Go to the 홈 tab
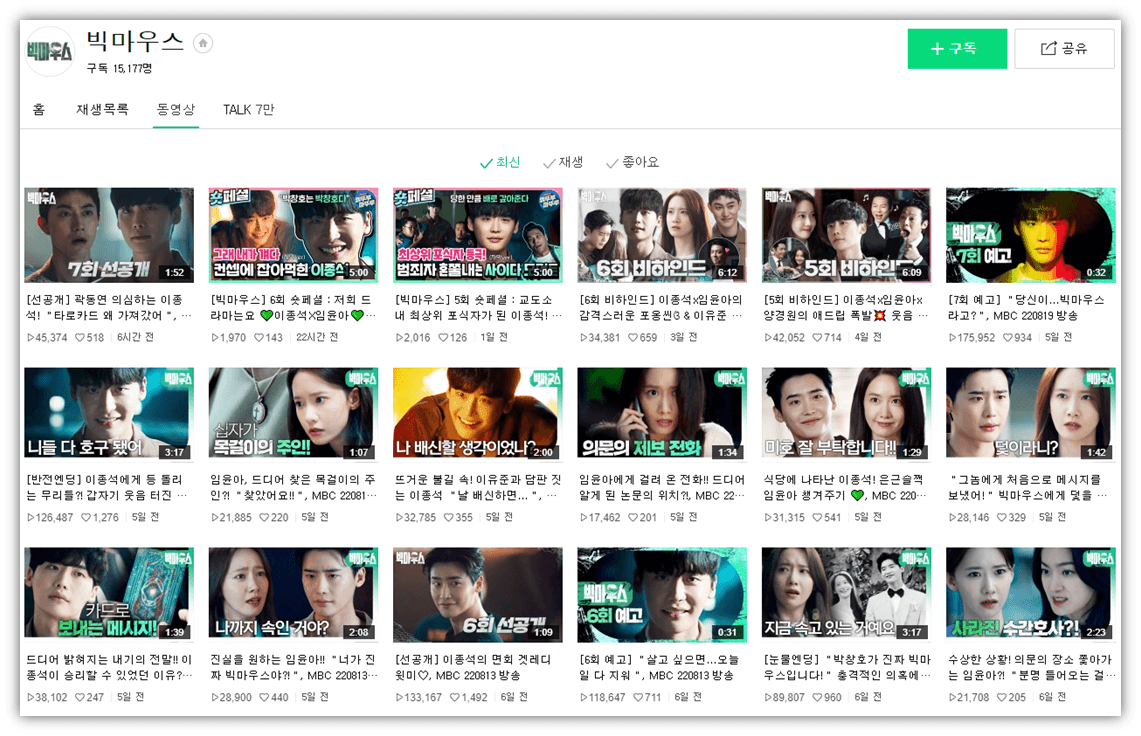 [x=38, y=109]
